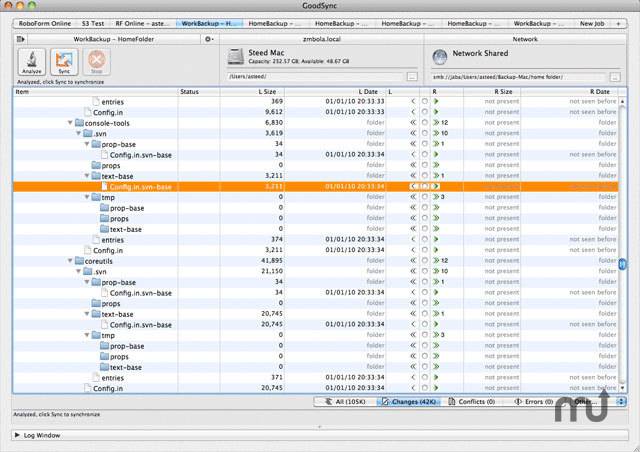
Task: Sort by the R Date column header
Action: tap(570, 91)
